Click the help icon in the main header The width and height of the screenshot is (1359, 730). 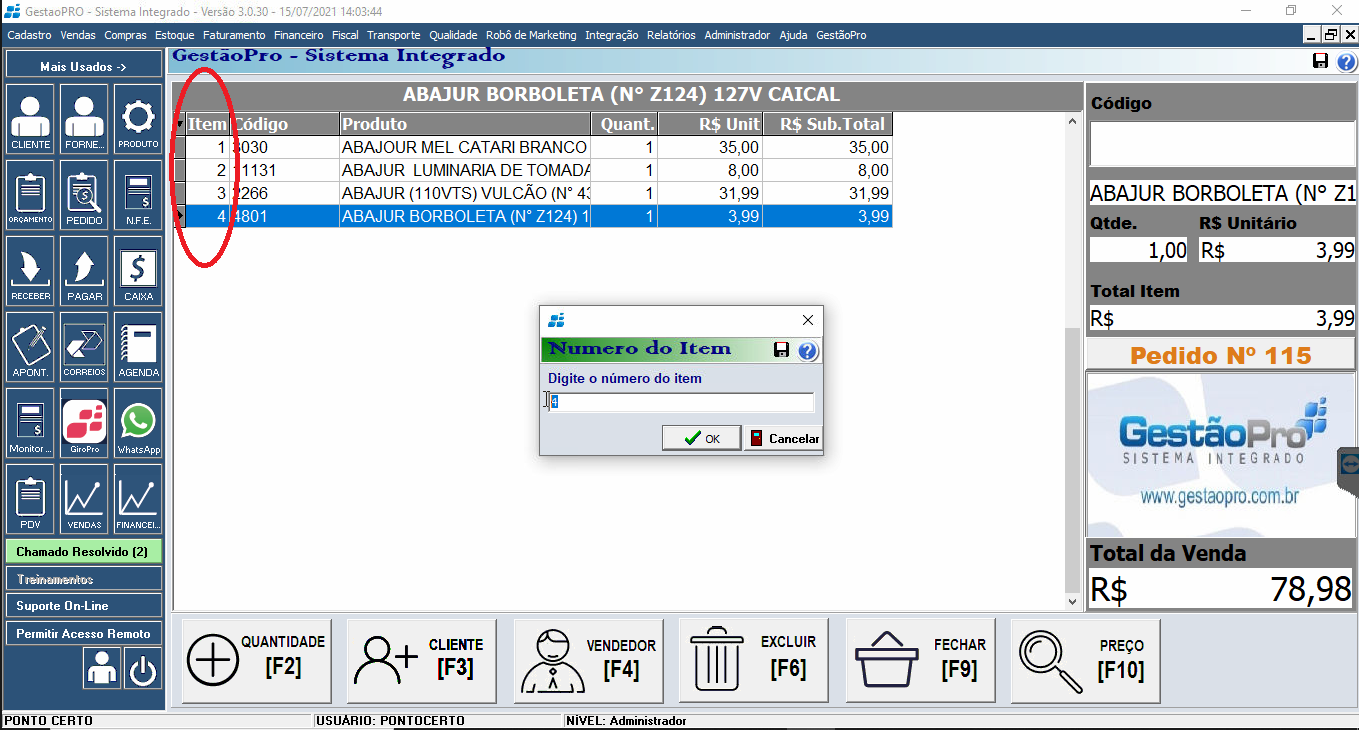(x=1346, y=62)
